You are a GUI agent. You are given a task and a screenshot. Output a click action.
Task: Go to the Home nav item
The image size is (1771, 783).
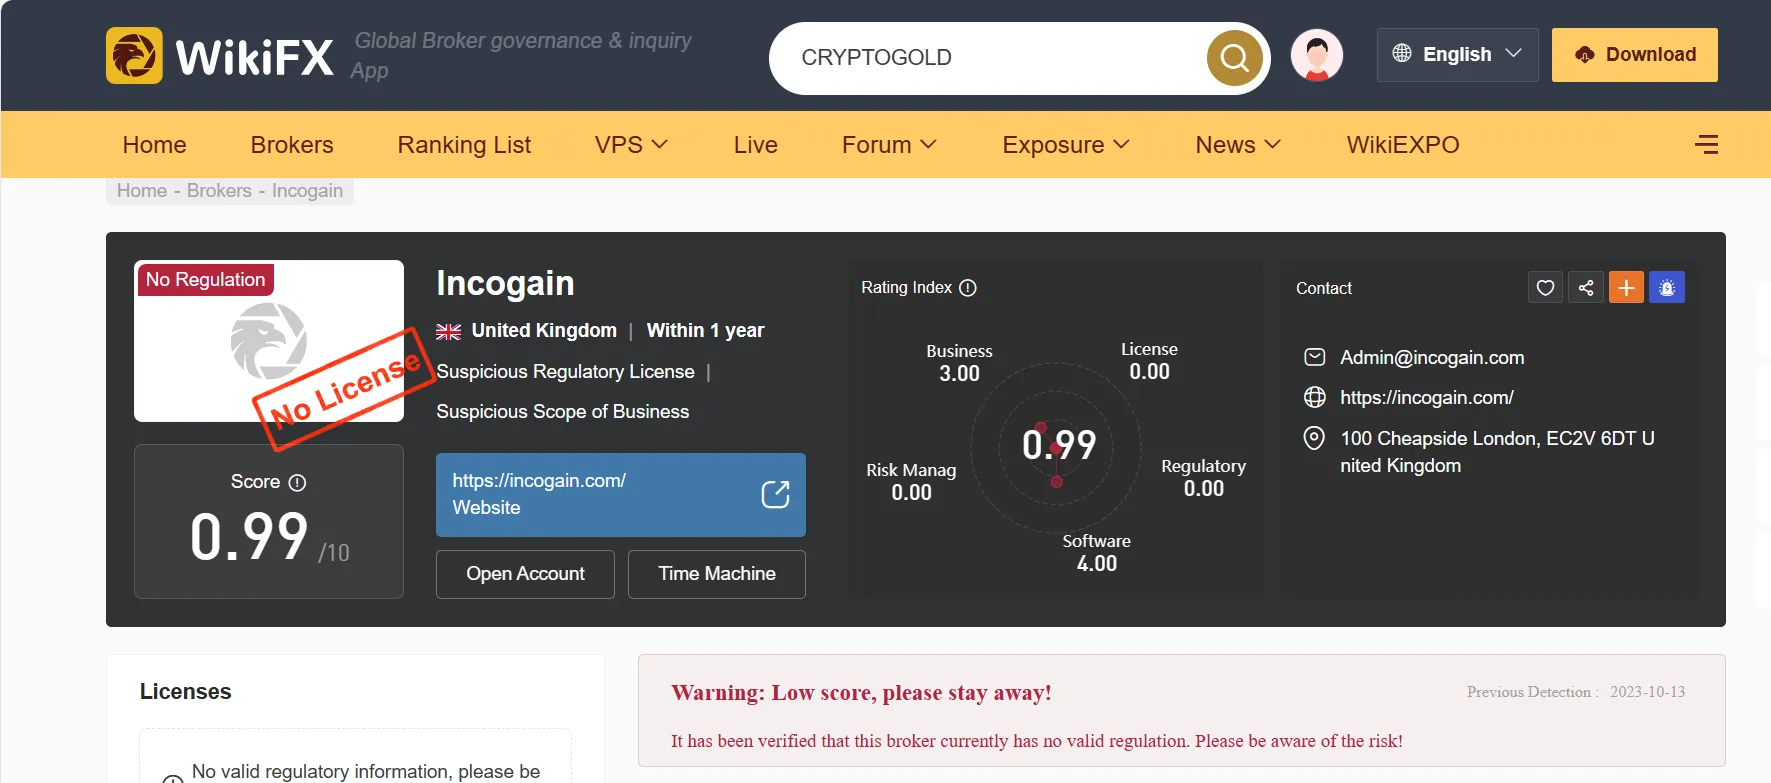pyautogui.click(x=155, y=145)
